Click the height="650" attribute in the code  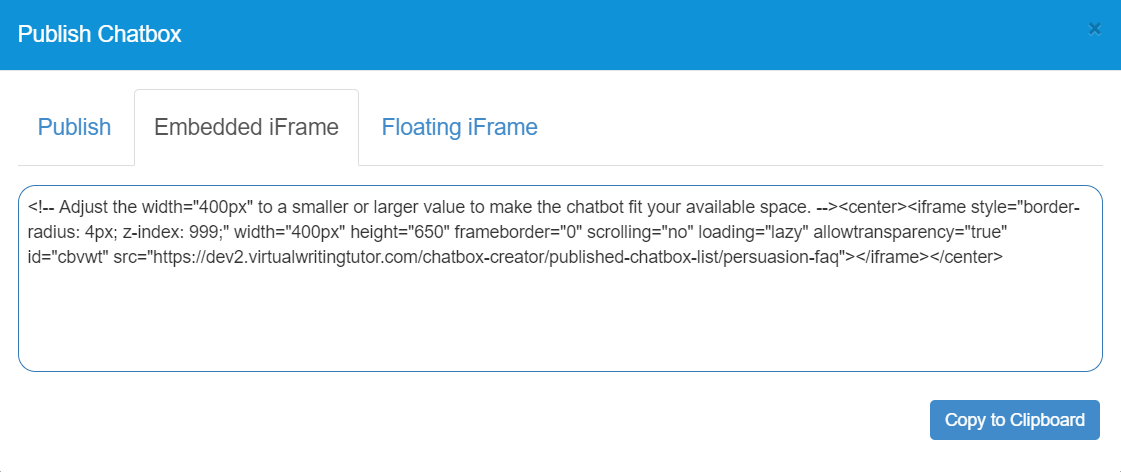pos(398,232)
